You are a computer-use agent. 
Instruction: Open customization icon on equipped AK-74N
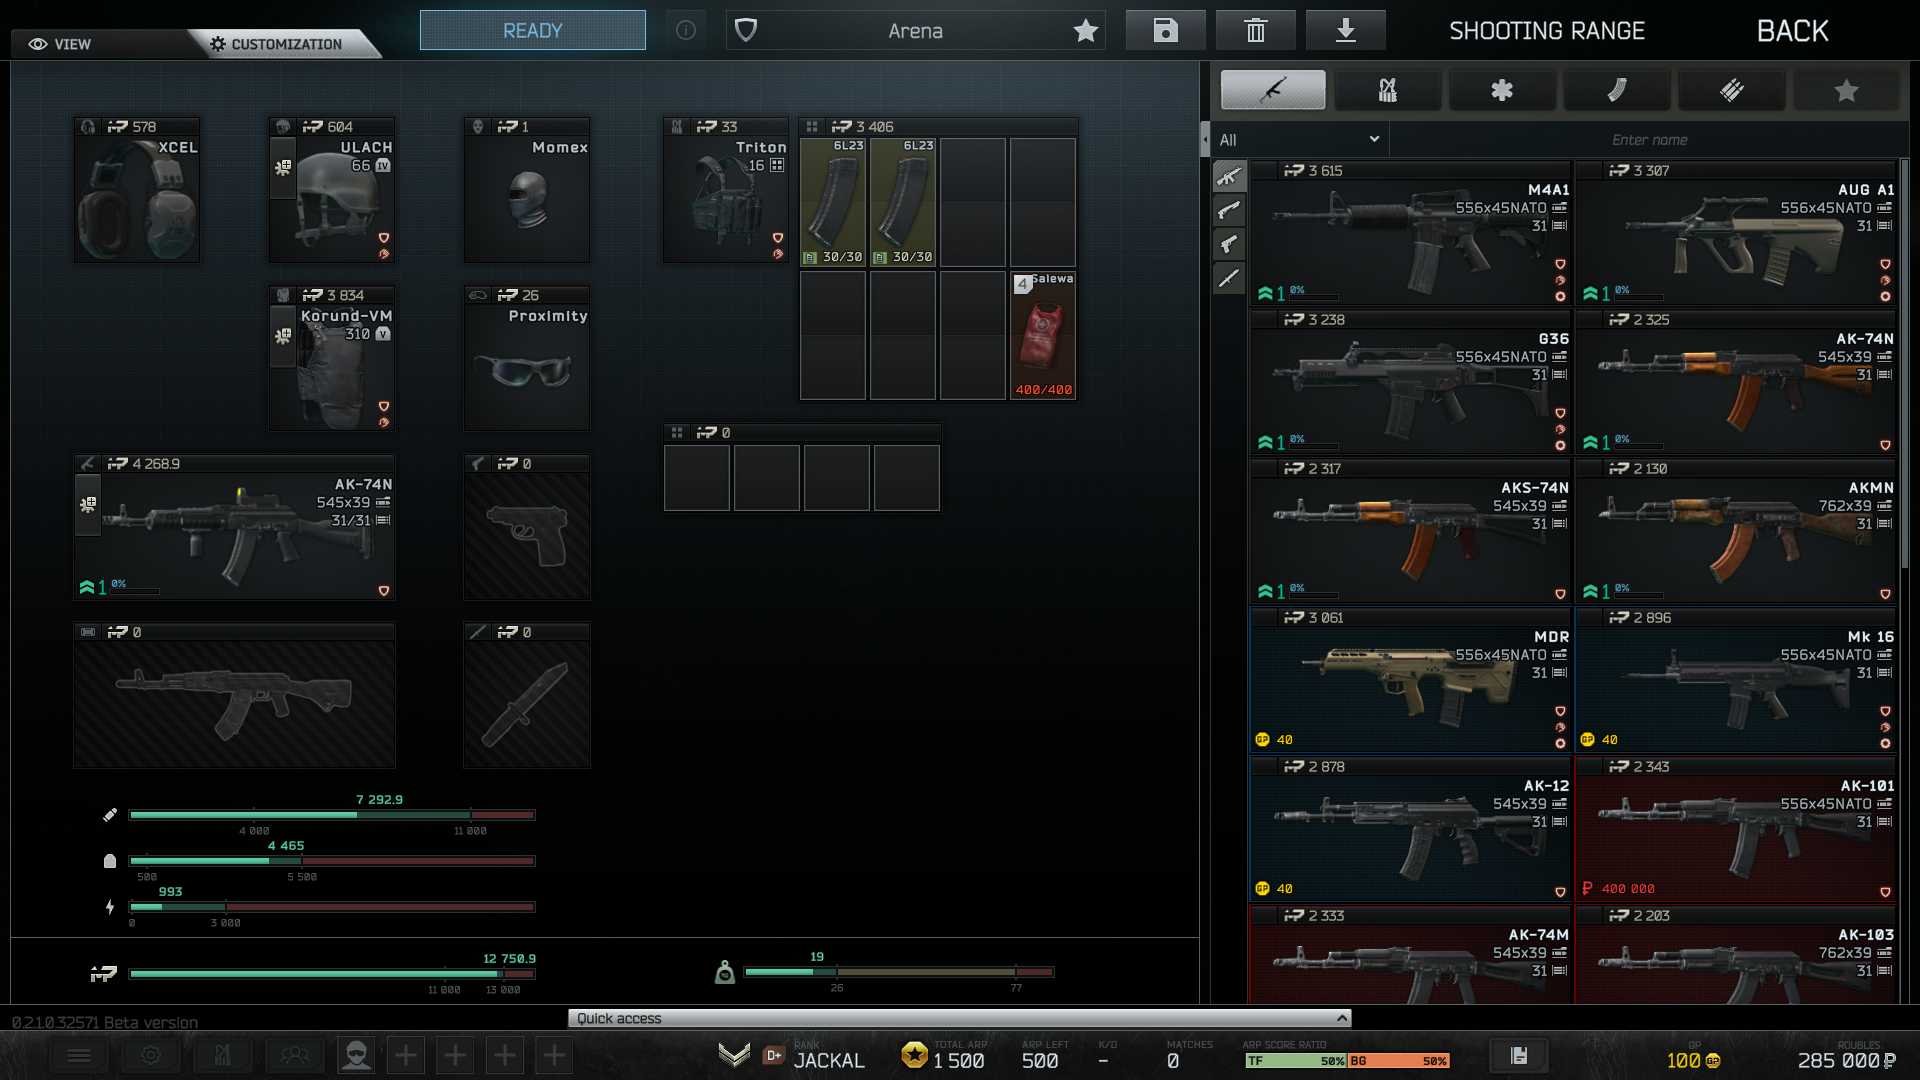click(88, 505)
